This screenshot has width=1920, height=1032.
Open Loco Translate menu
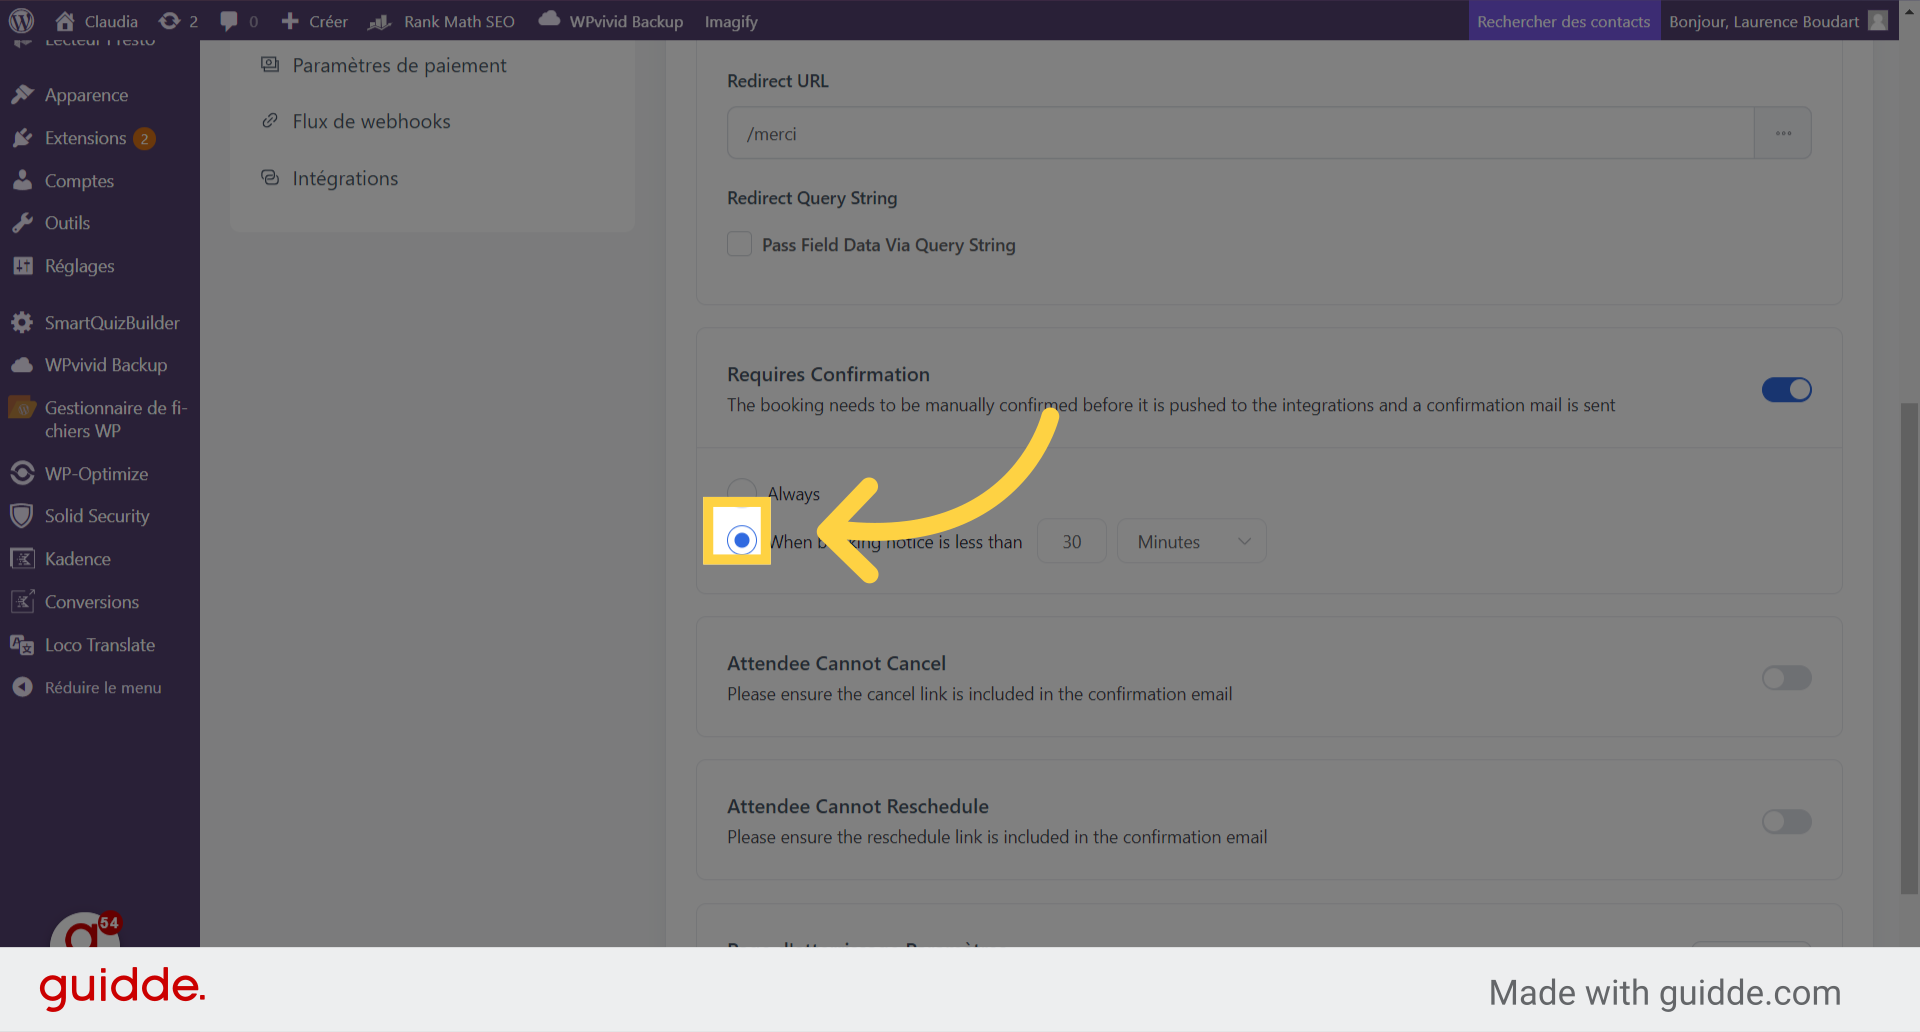[99, 645]
